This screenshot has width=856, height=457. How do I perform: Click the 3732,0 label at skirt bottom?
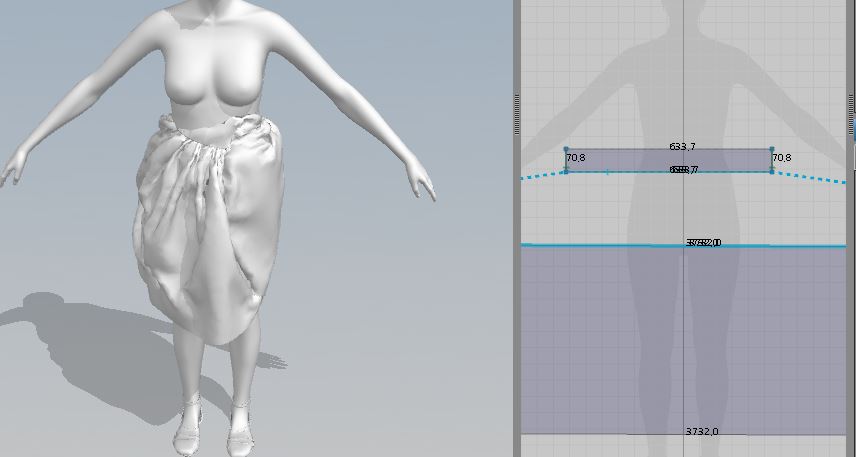pos(702,431)
